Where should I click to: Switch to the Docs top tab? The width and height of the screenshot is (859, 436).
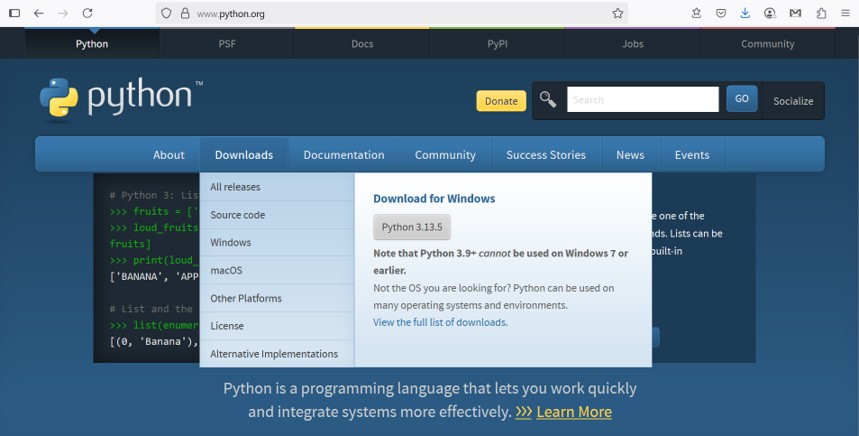362,44
